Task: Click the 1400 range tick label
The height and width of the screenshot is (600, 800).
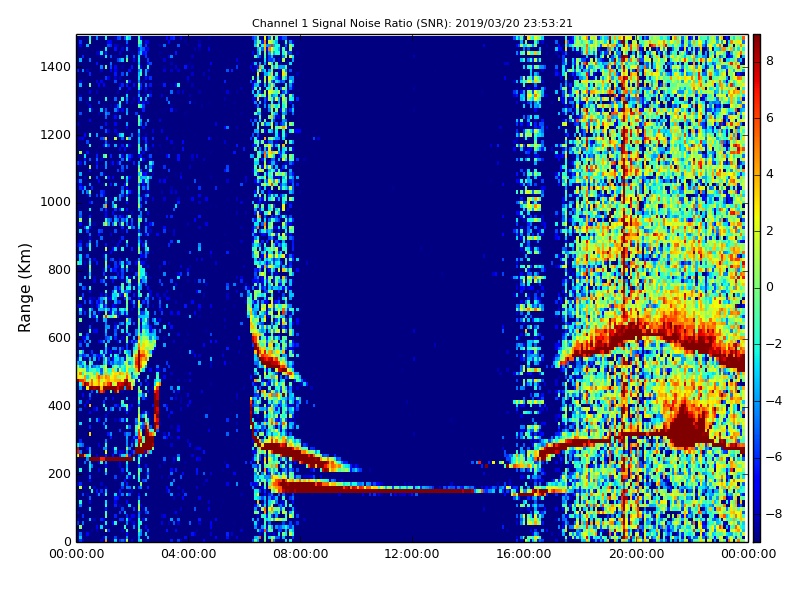Action: pos(56,67)
